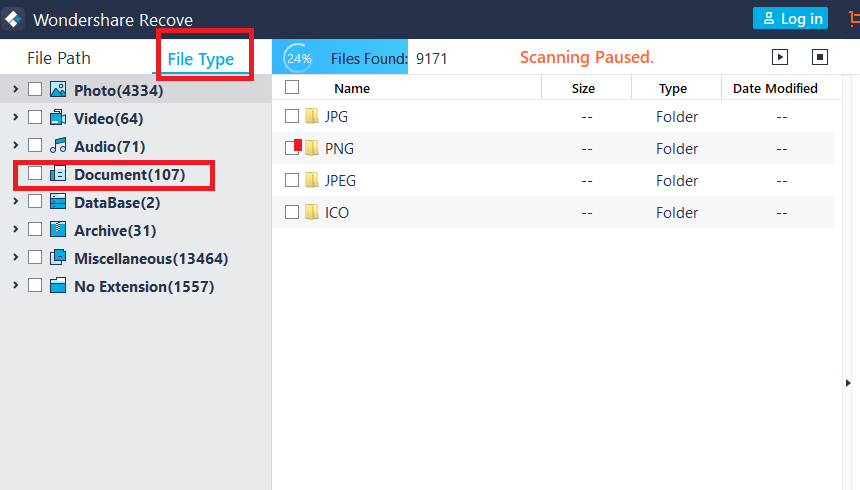Screen dimensions: 860x490
Task: Expand the Archive(31) tree node
Action: pos(15,229)
